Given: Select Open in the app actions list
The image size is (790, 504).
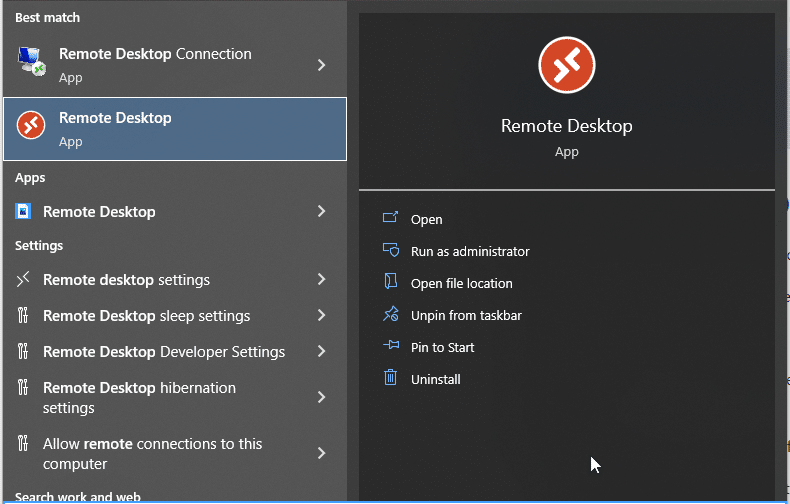Looking at the screenshot, I should (426, 220).
